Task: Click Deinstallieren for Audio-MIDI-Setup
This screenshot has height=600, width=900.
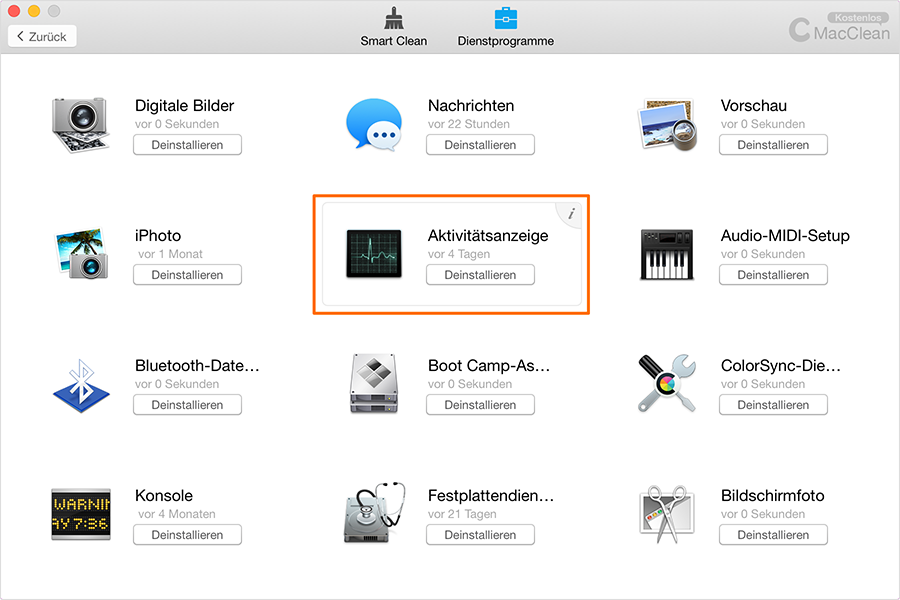Action: pos(773,274)
